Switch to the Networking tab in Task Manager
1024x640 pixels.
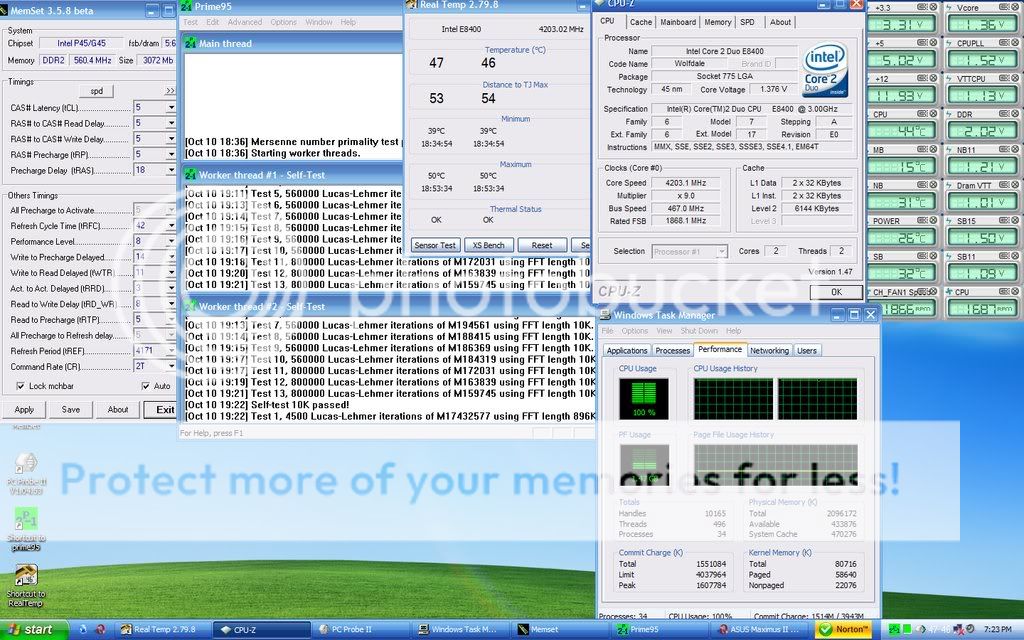point(769,351)
